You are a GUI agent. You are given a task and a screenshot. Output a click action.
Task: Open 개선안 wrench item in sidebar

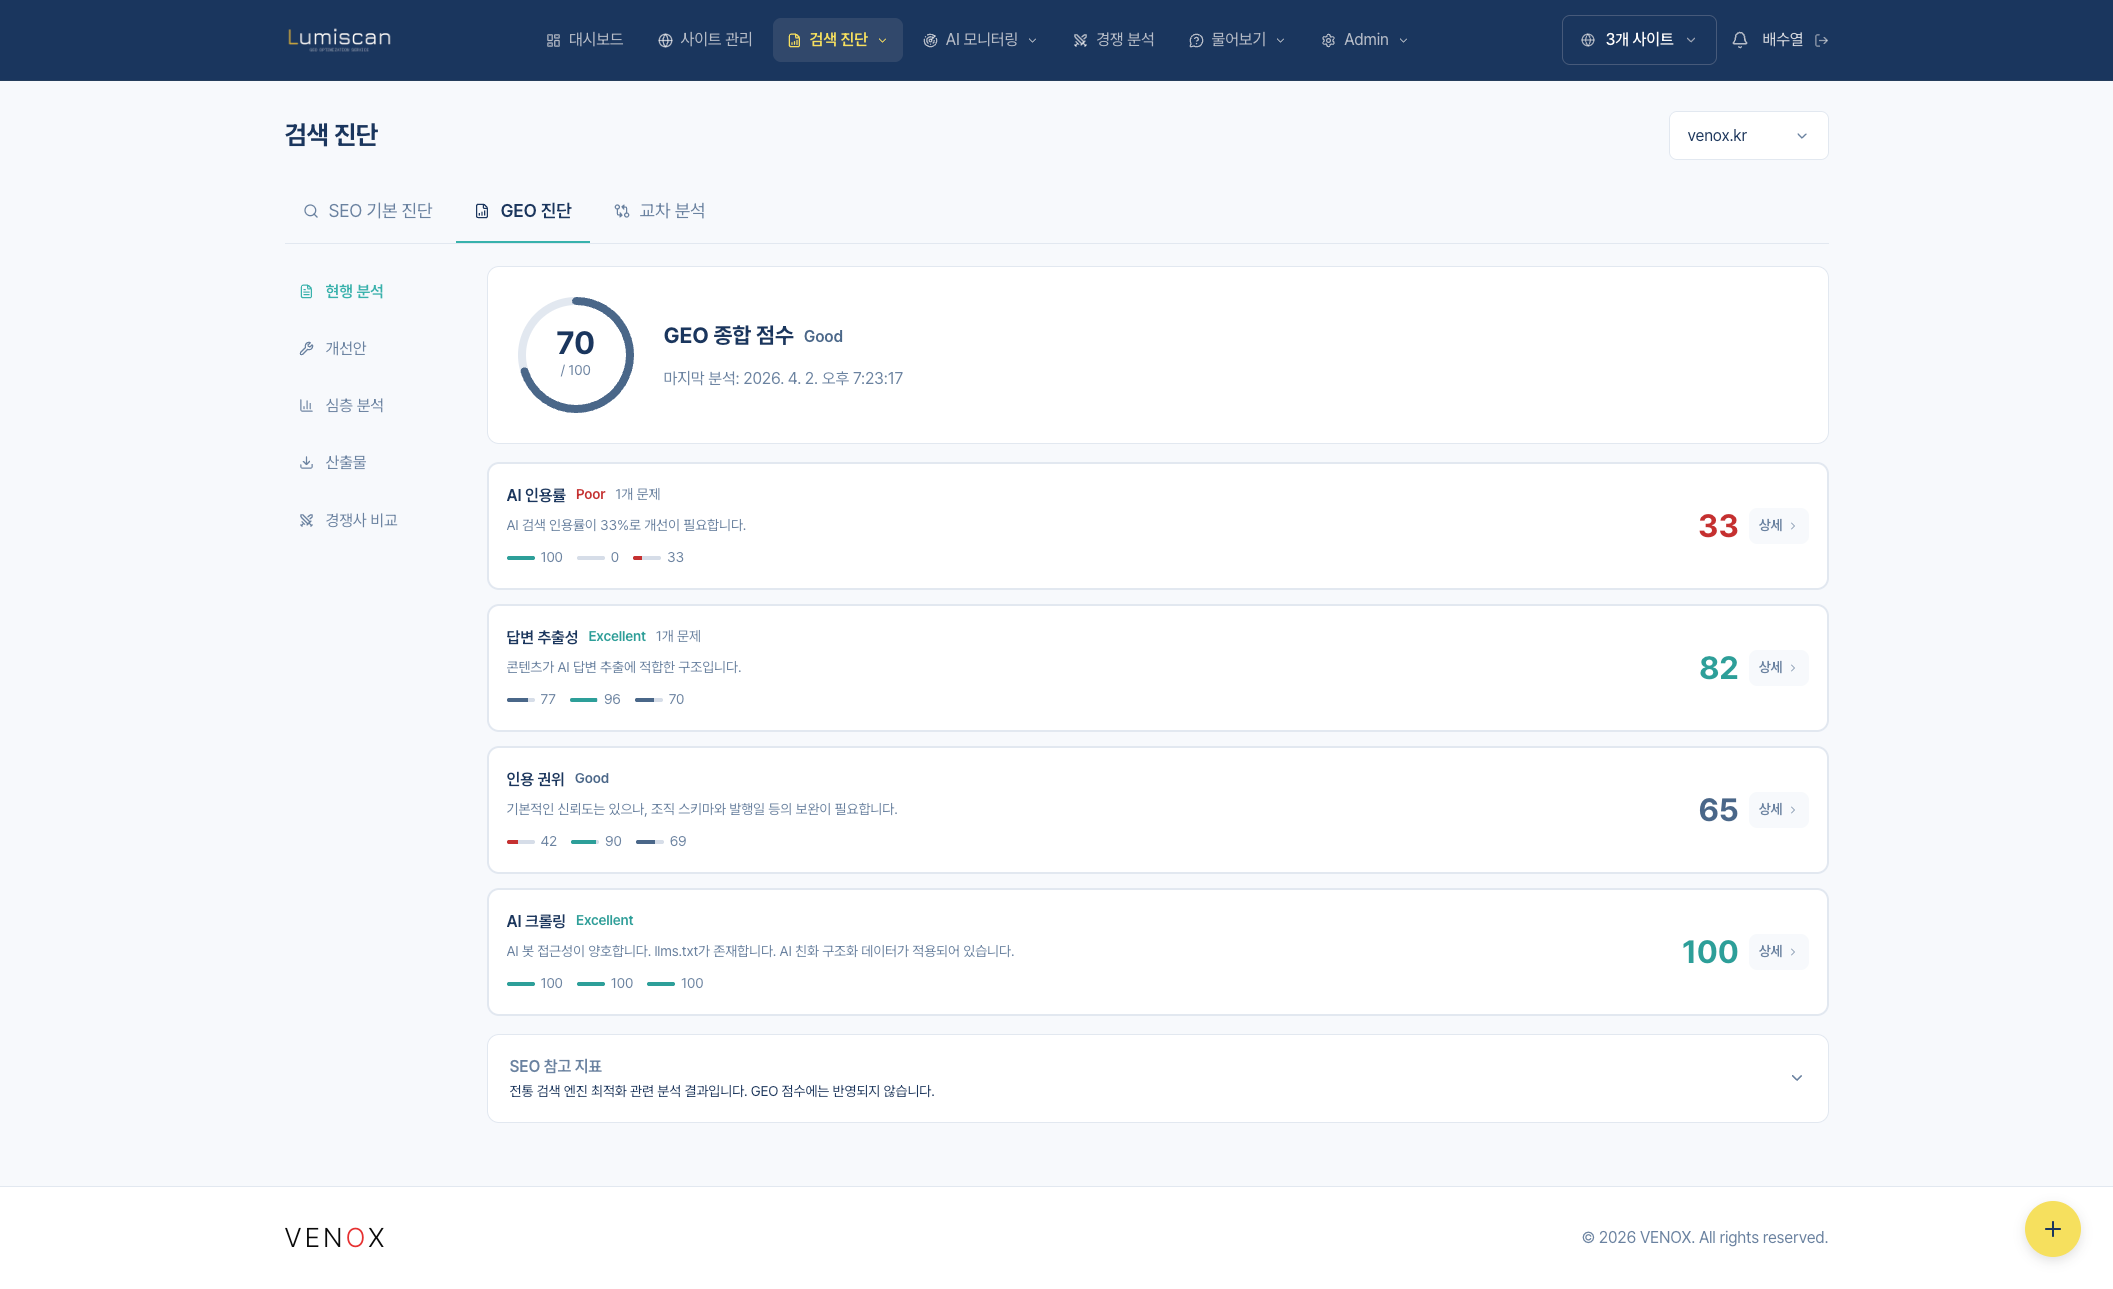[345, 348]
